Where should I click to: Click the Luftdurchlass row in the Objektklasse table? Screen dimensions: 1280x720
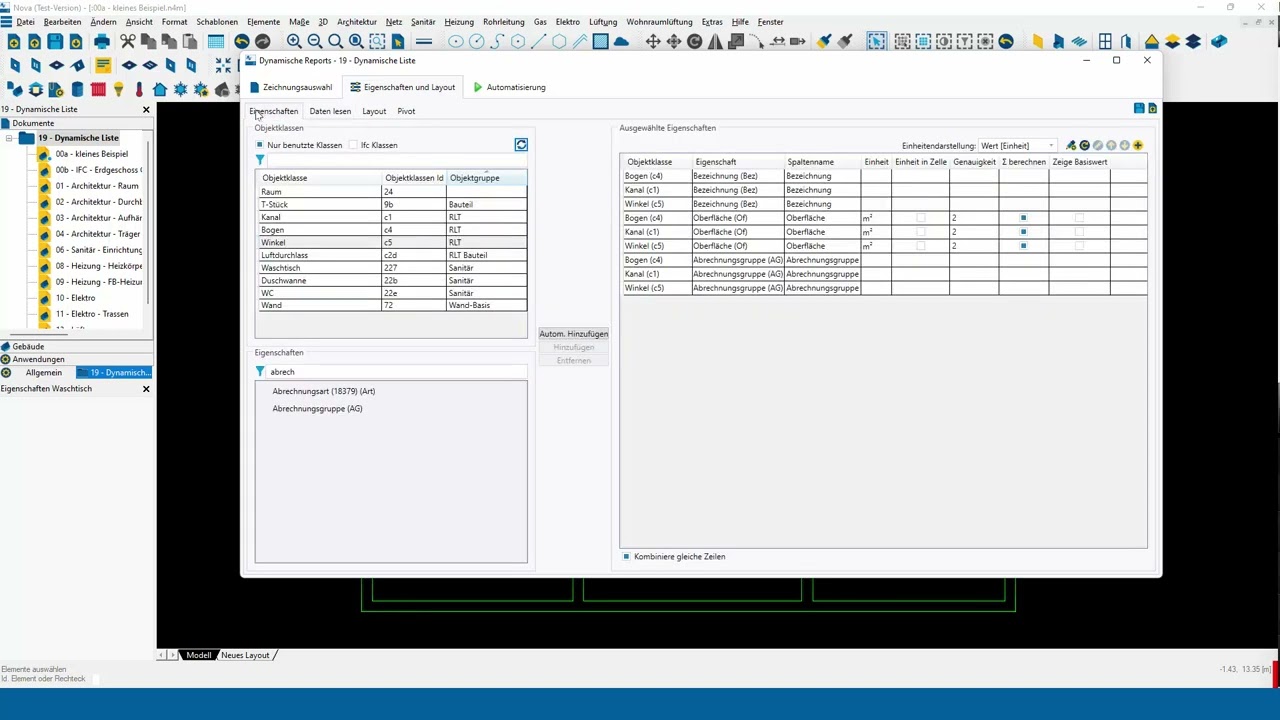coord(391,255)
